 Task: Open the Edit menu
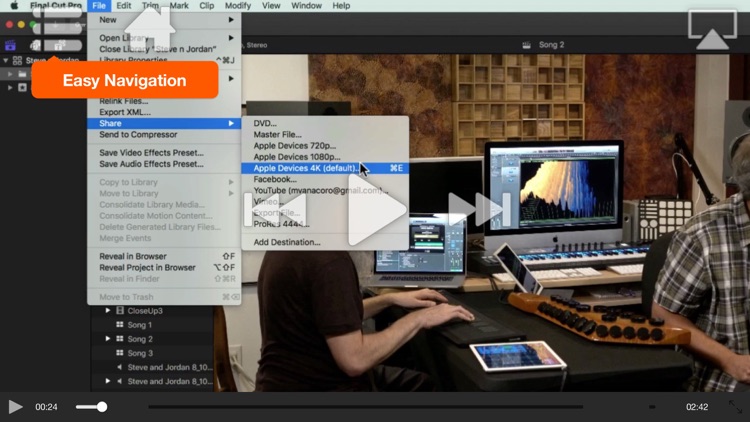click(123, 6)
